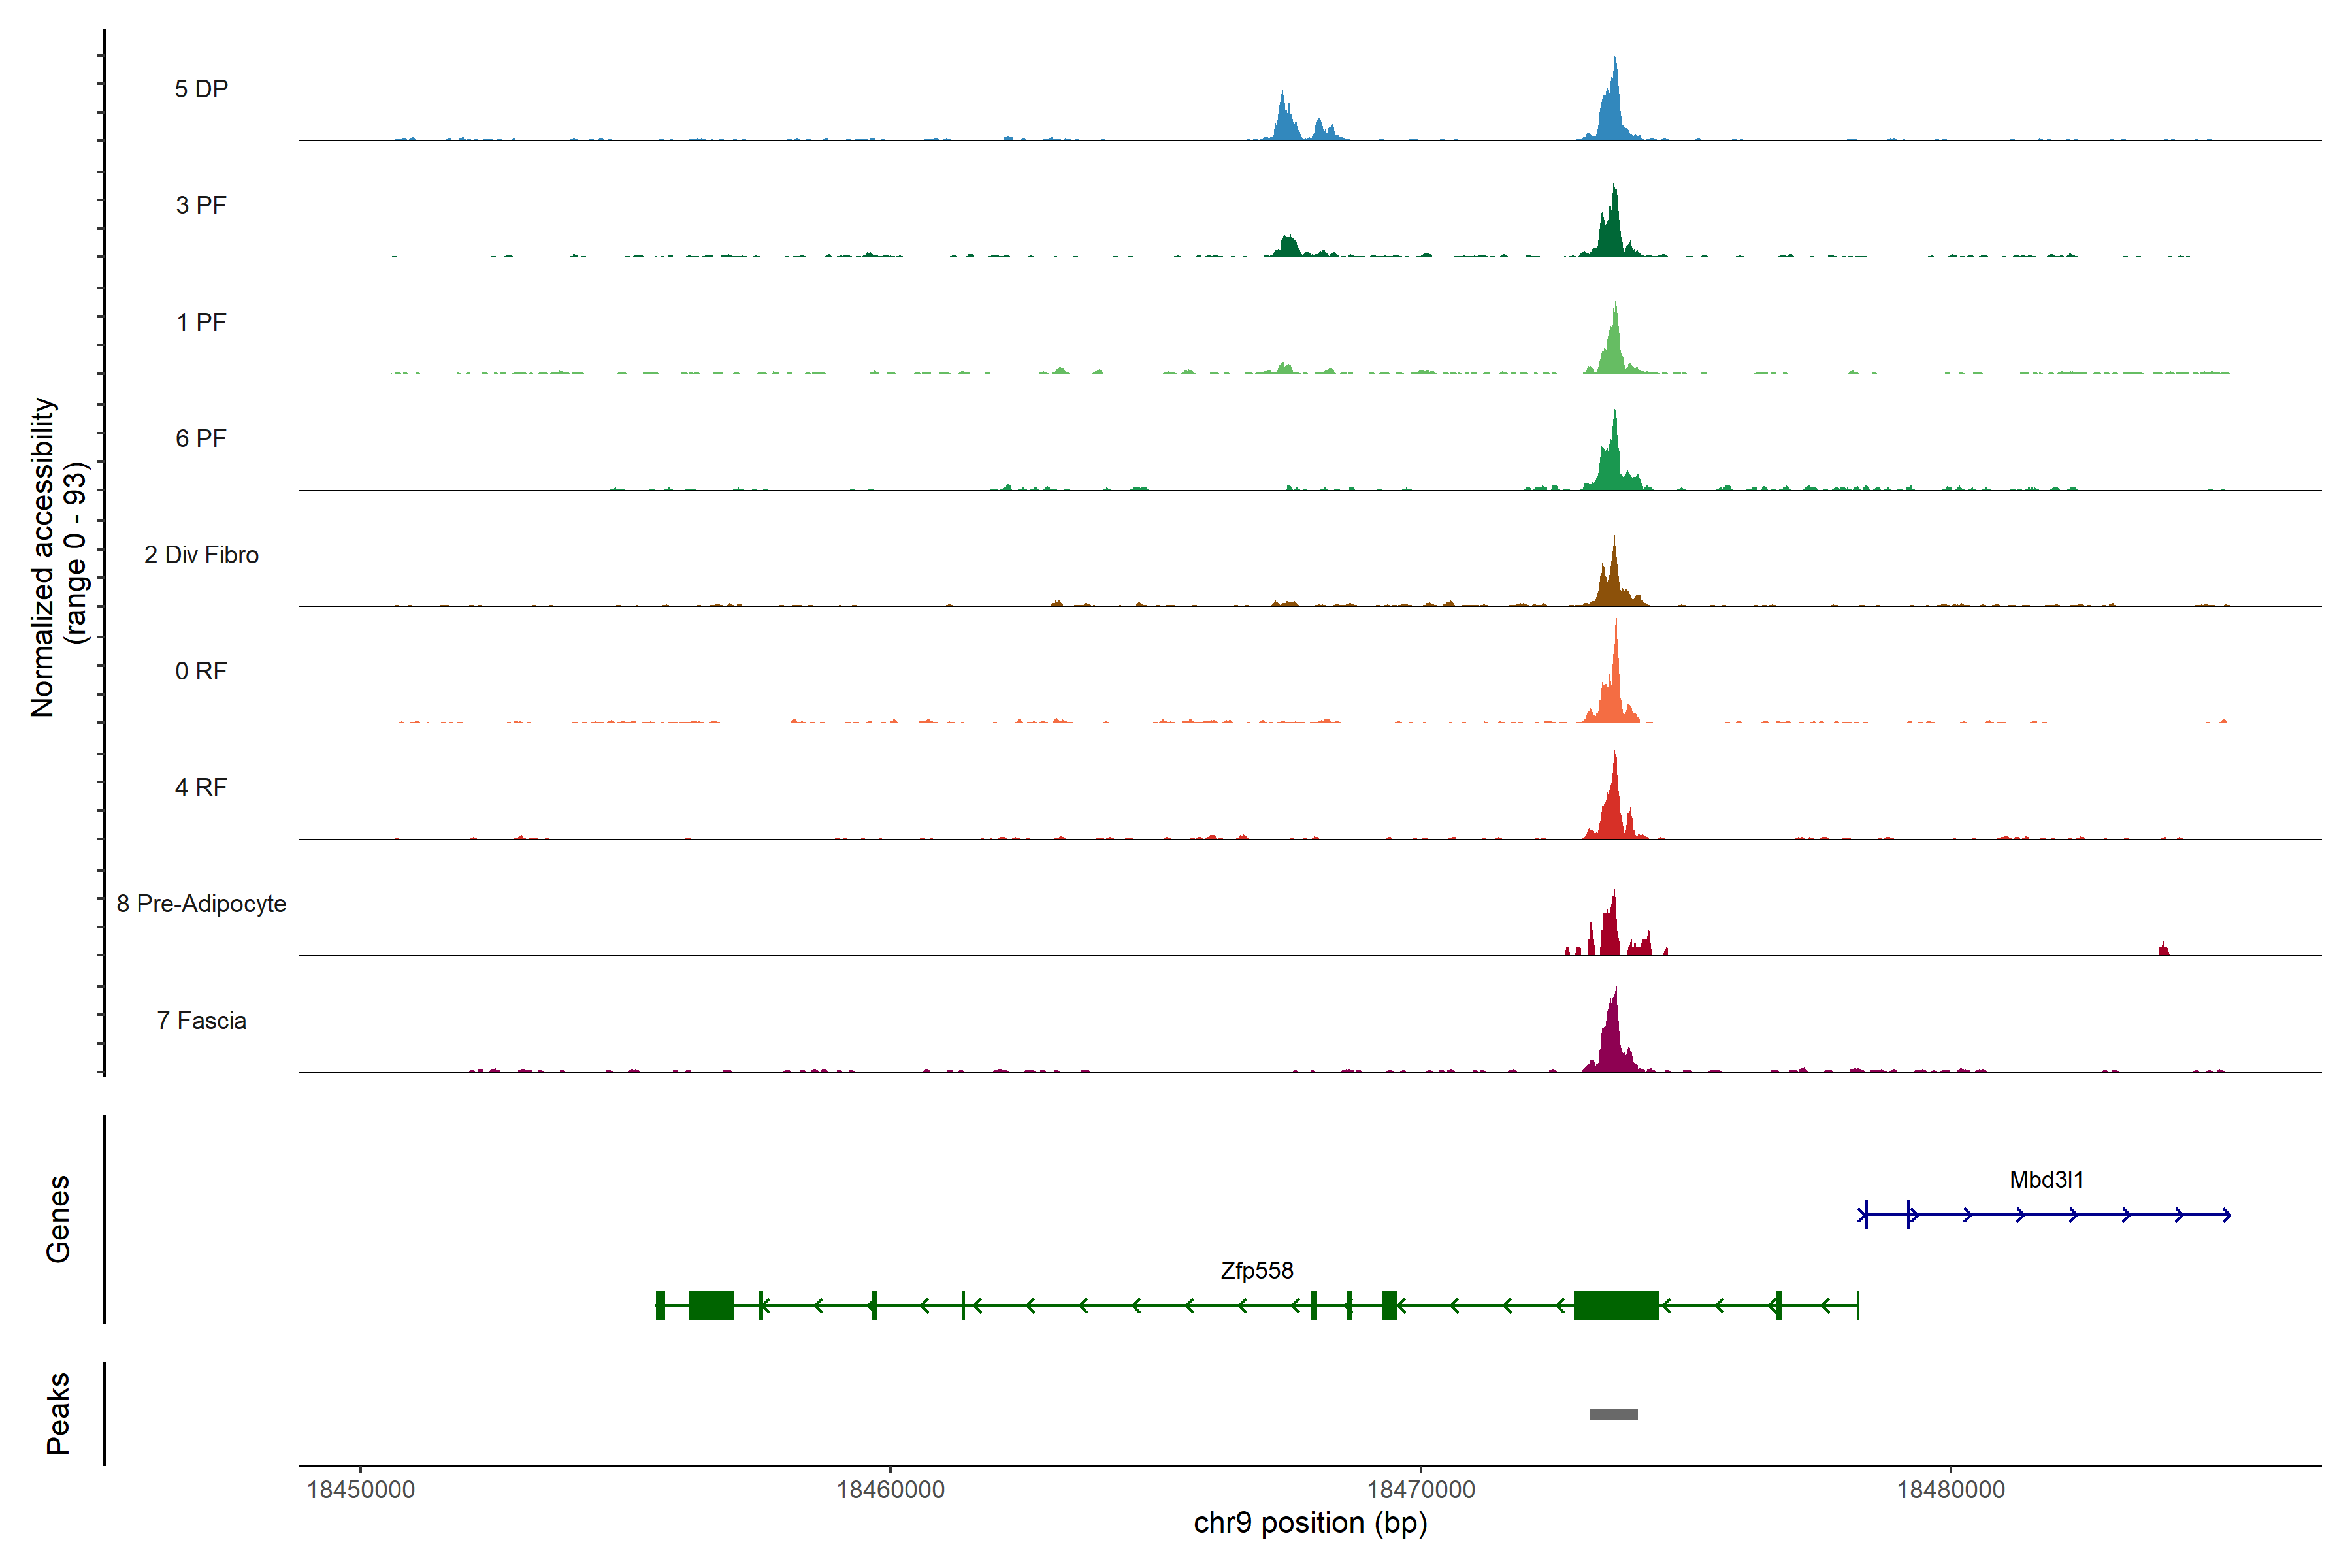Click the 4 RF track label
This screenshot has width=2352, height=1568.
(201, 787)
